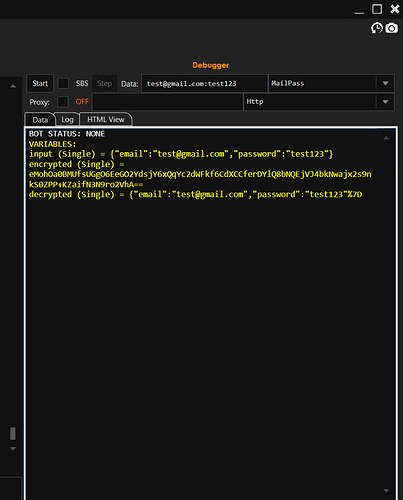The image size is (403, 500).
Task: Enable the Proxy checkbox
Action: pyautogui.click(x=63, y=102)
